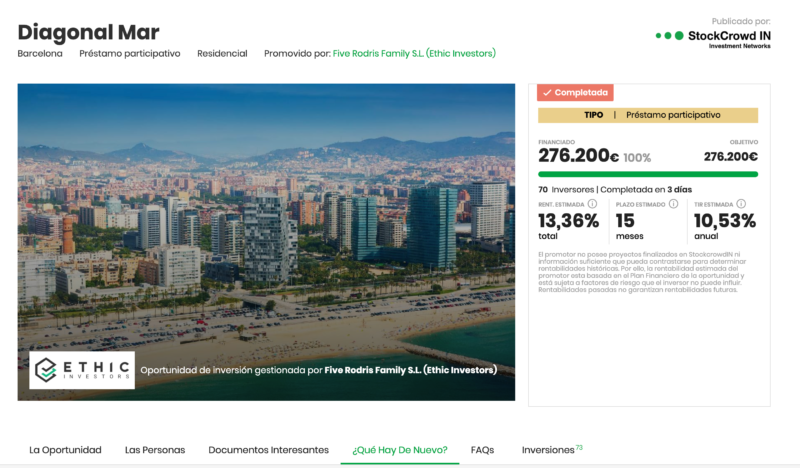Click the Barcelona location label

[40, 53]
